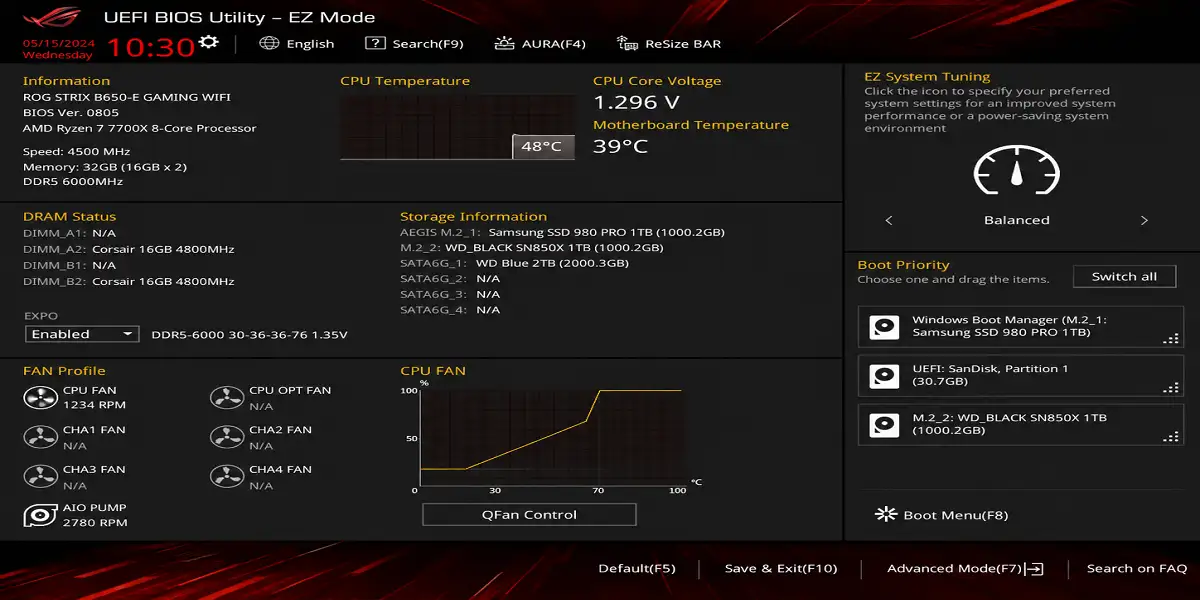The image size is (1200, 600).
Task: Open Search(F9) from the top bar
Action: tap(428, 43)
